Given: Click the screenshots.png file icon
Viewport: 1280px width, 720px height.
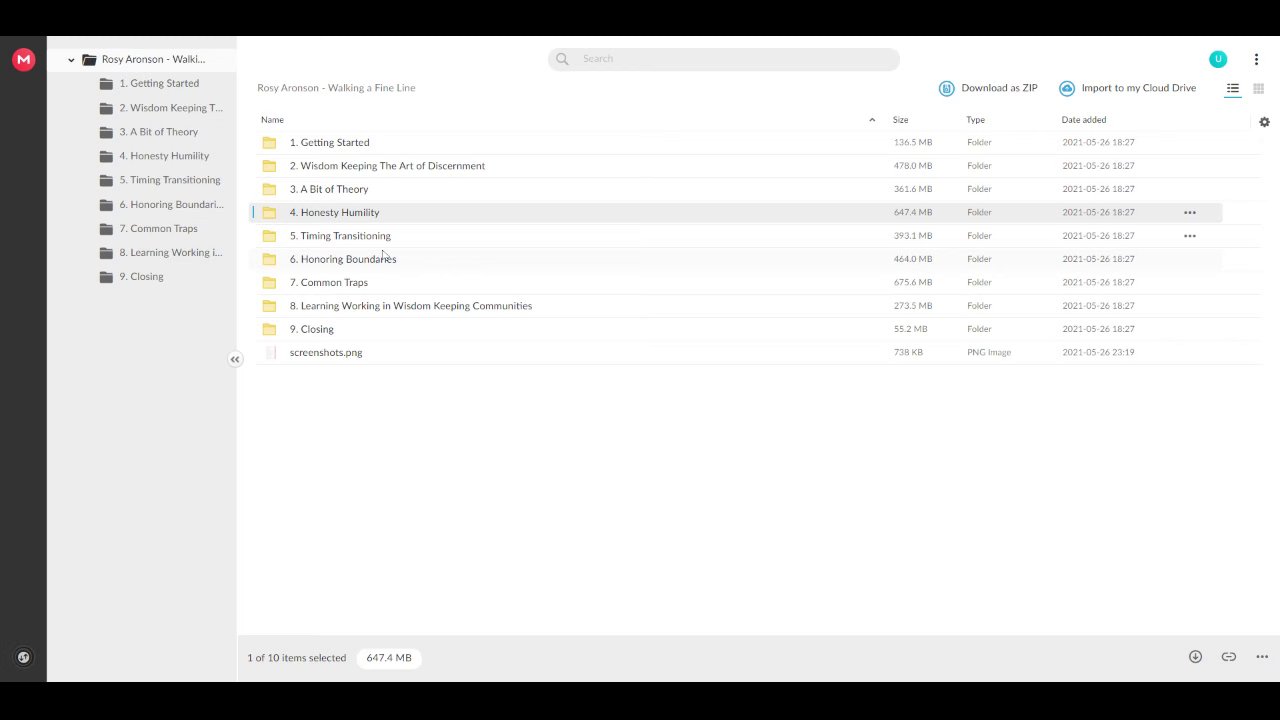Looking at the screenshot, I should coord(270,353).
